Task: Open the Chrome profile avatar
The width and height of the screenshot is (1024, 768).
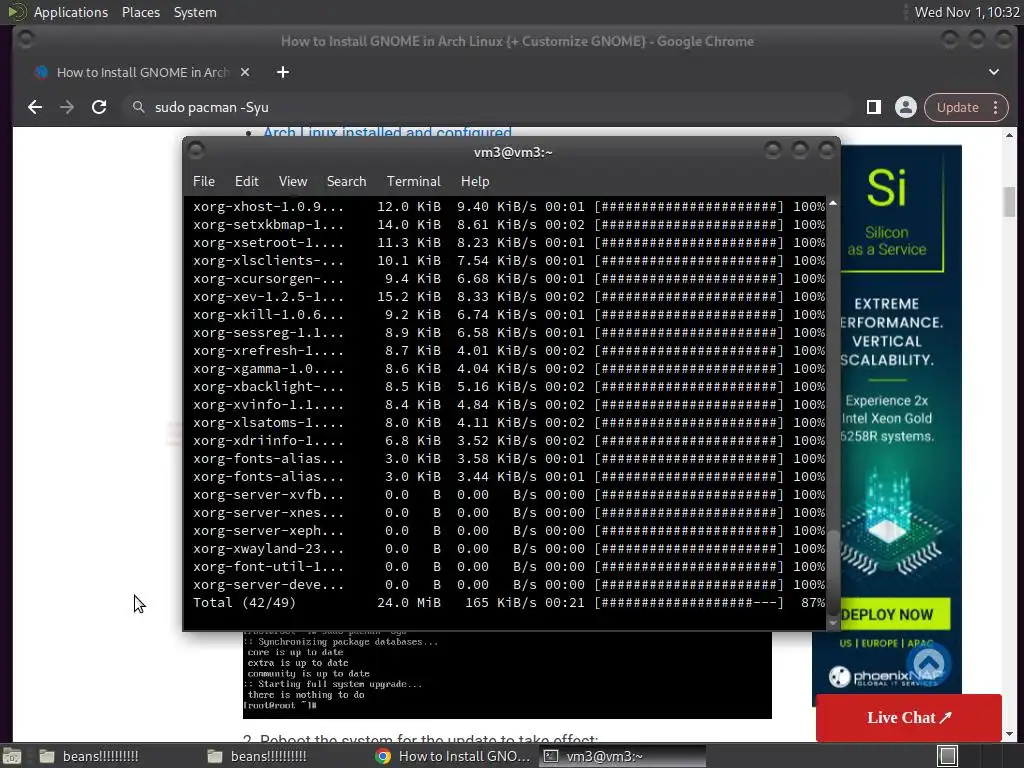Action: tap(906, 107)
